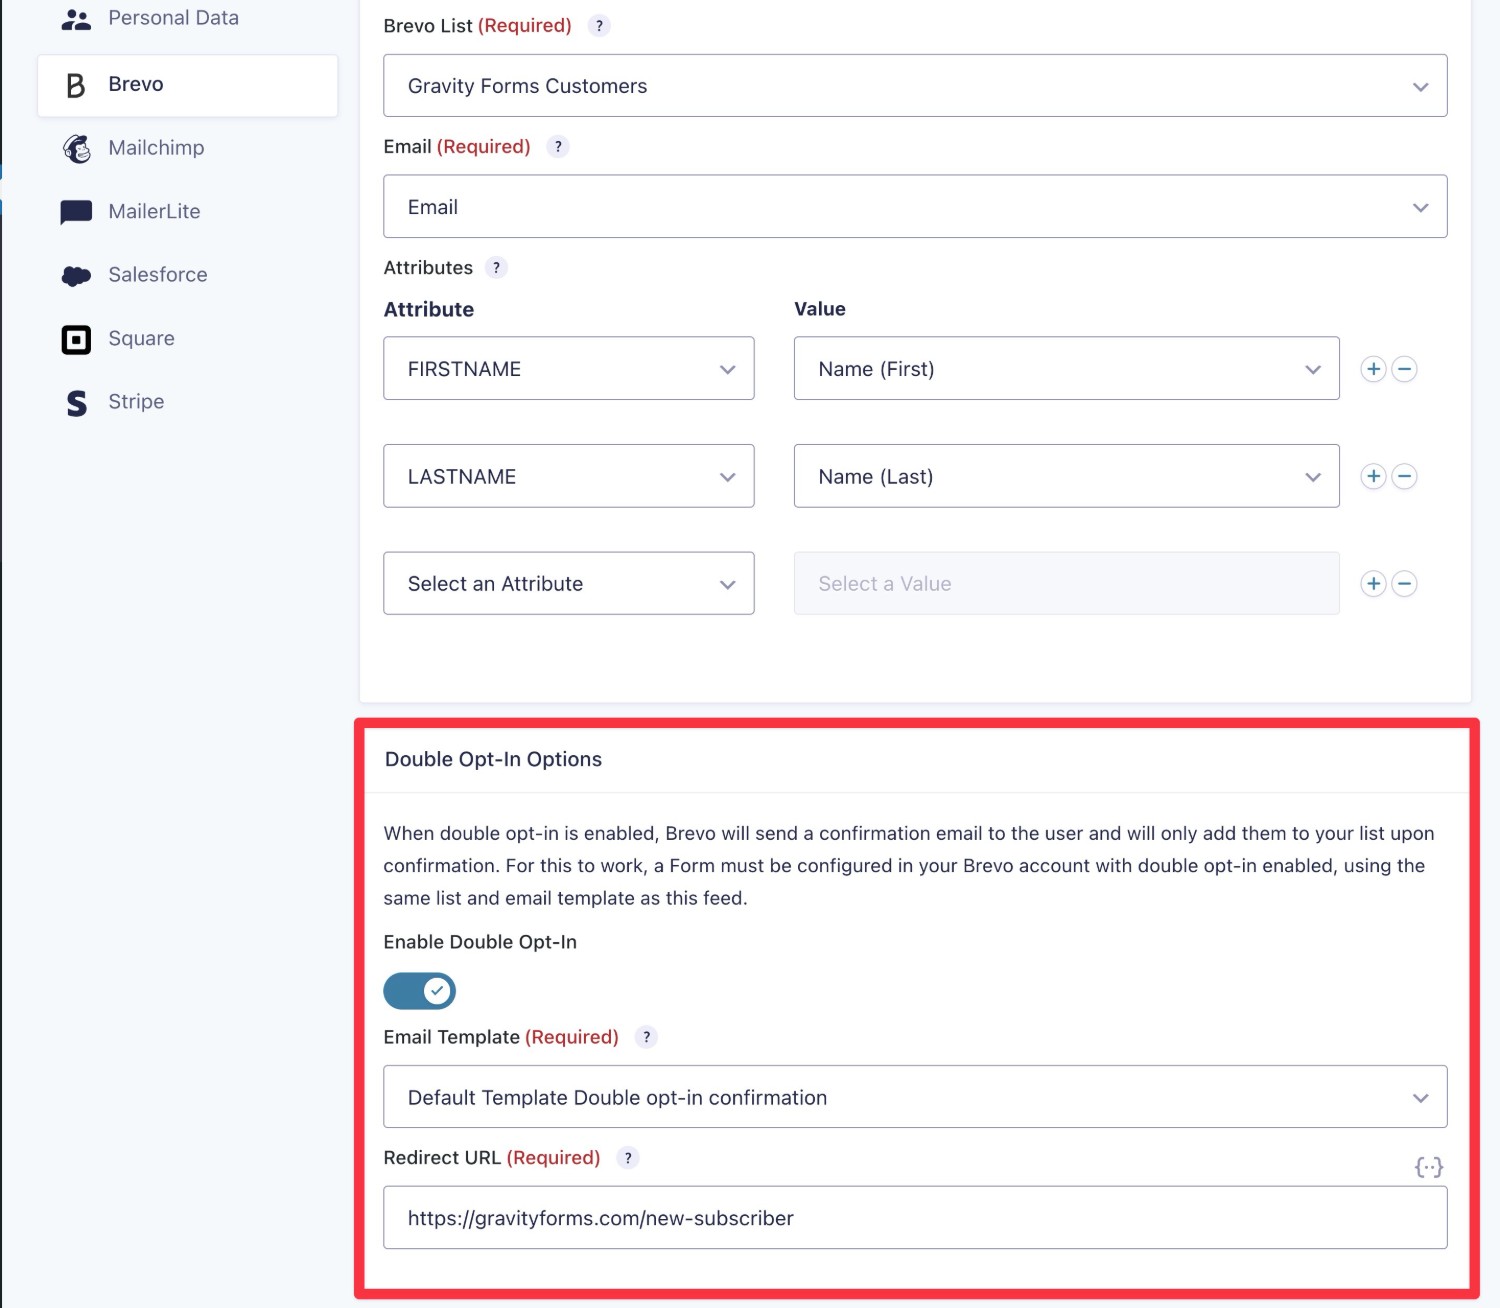Open help tooltip for Attributes
Image resolution: width=1500 pixels, height=1308 pixels.
pos(496,268)
